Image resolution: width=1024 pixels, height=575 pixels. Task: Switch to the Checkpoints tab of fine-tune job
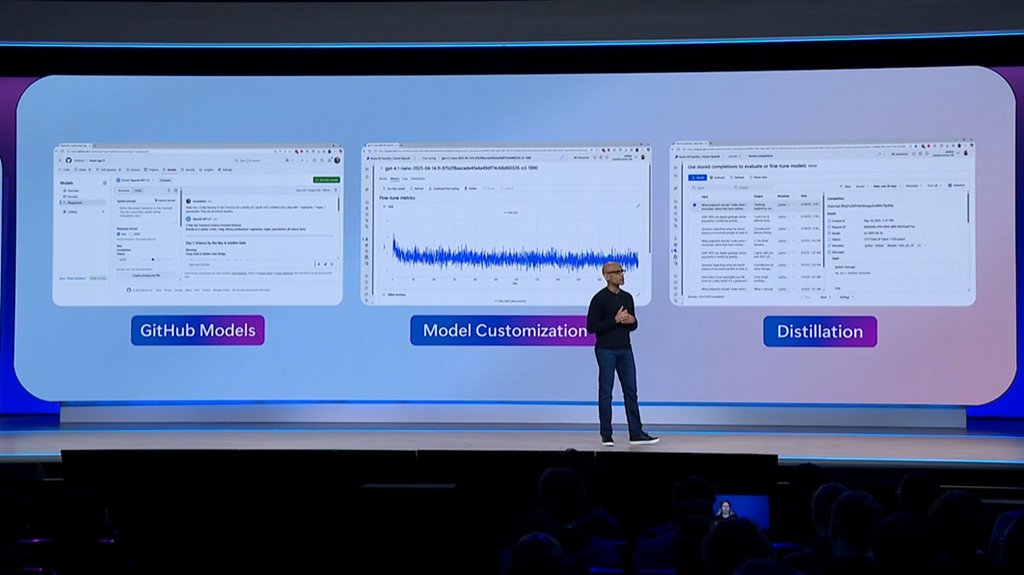point(418,178)
